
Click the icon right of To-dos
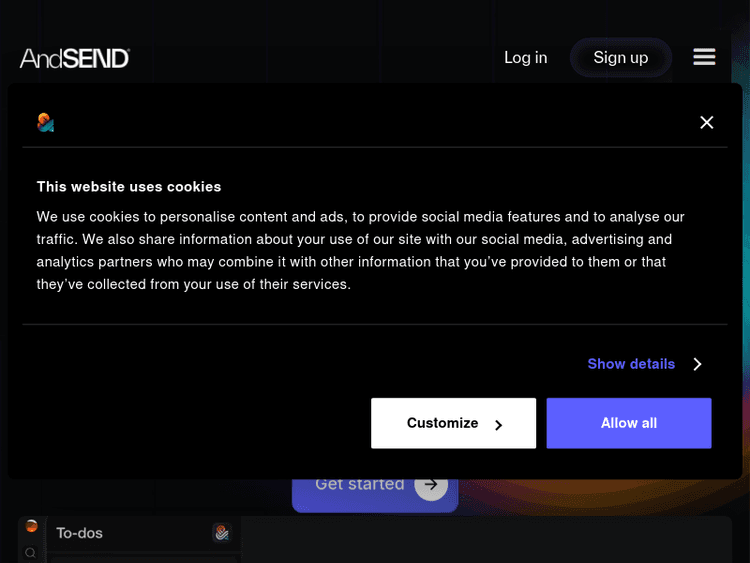[221, 533]
